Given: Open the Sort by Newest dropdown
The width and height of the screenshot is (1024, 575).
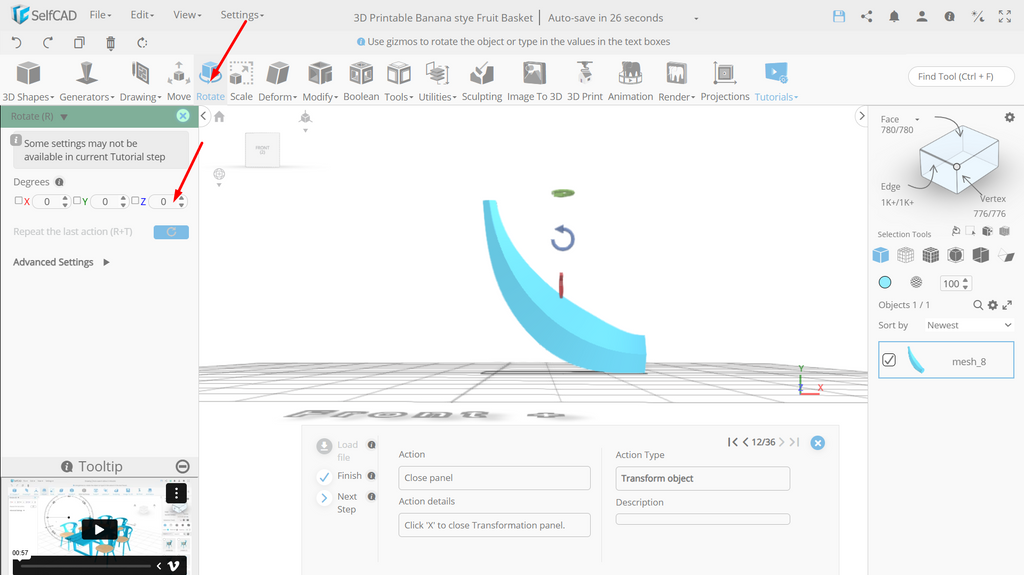Looking at the screenshot, I should (x=968, y=325).
